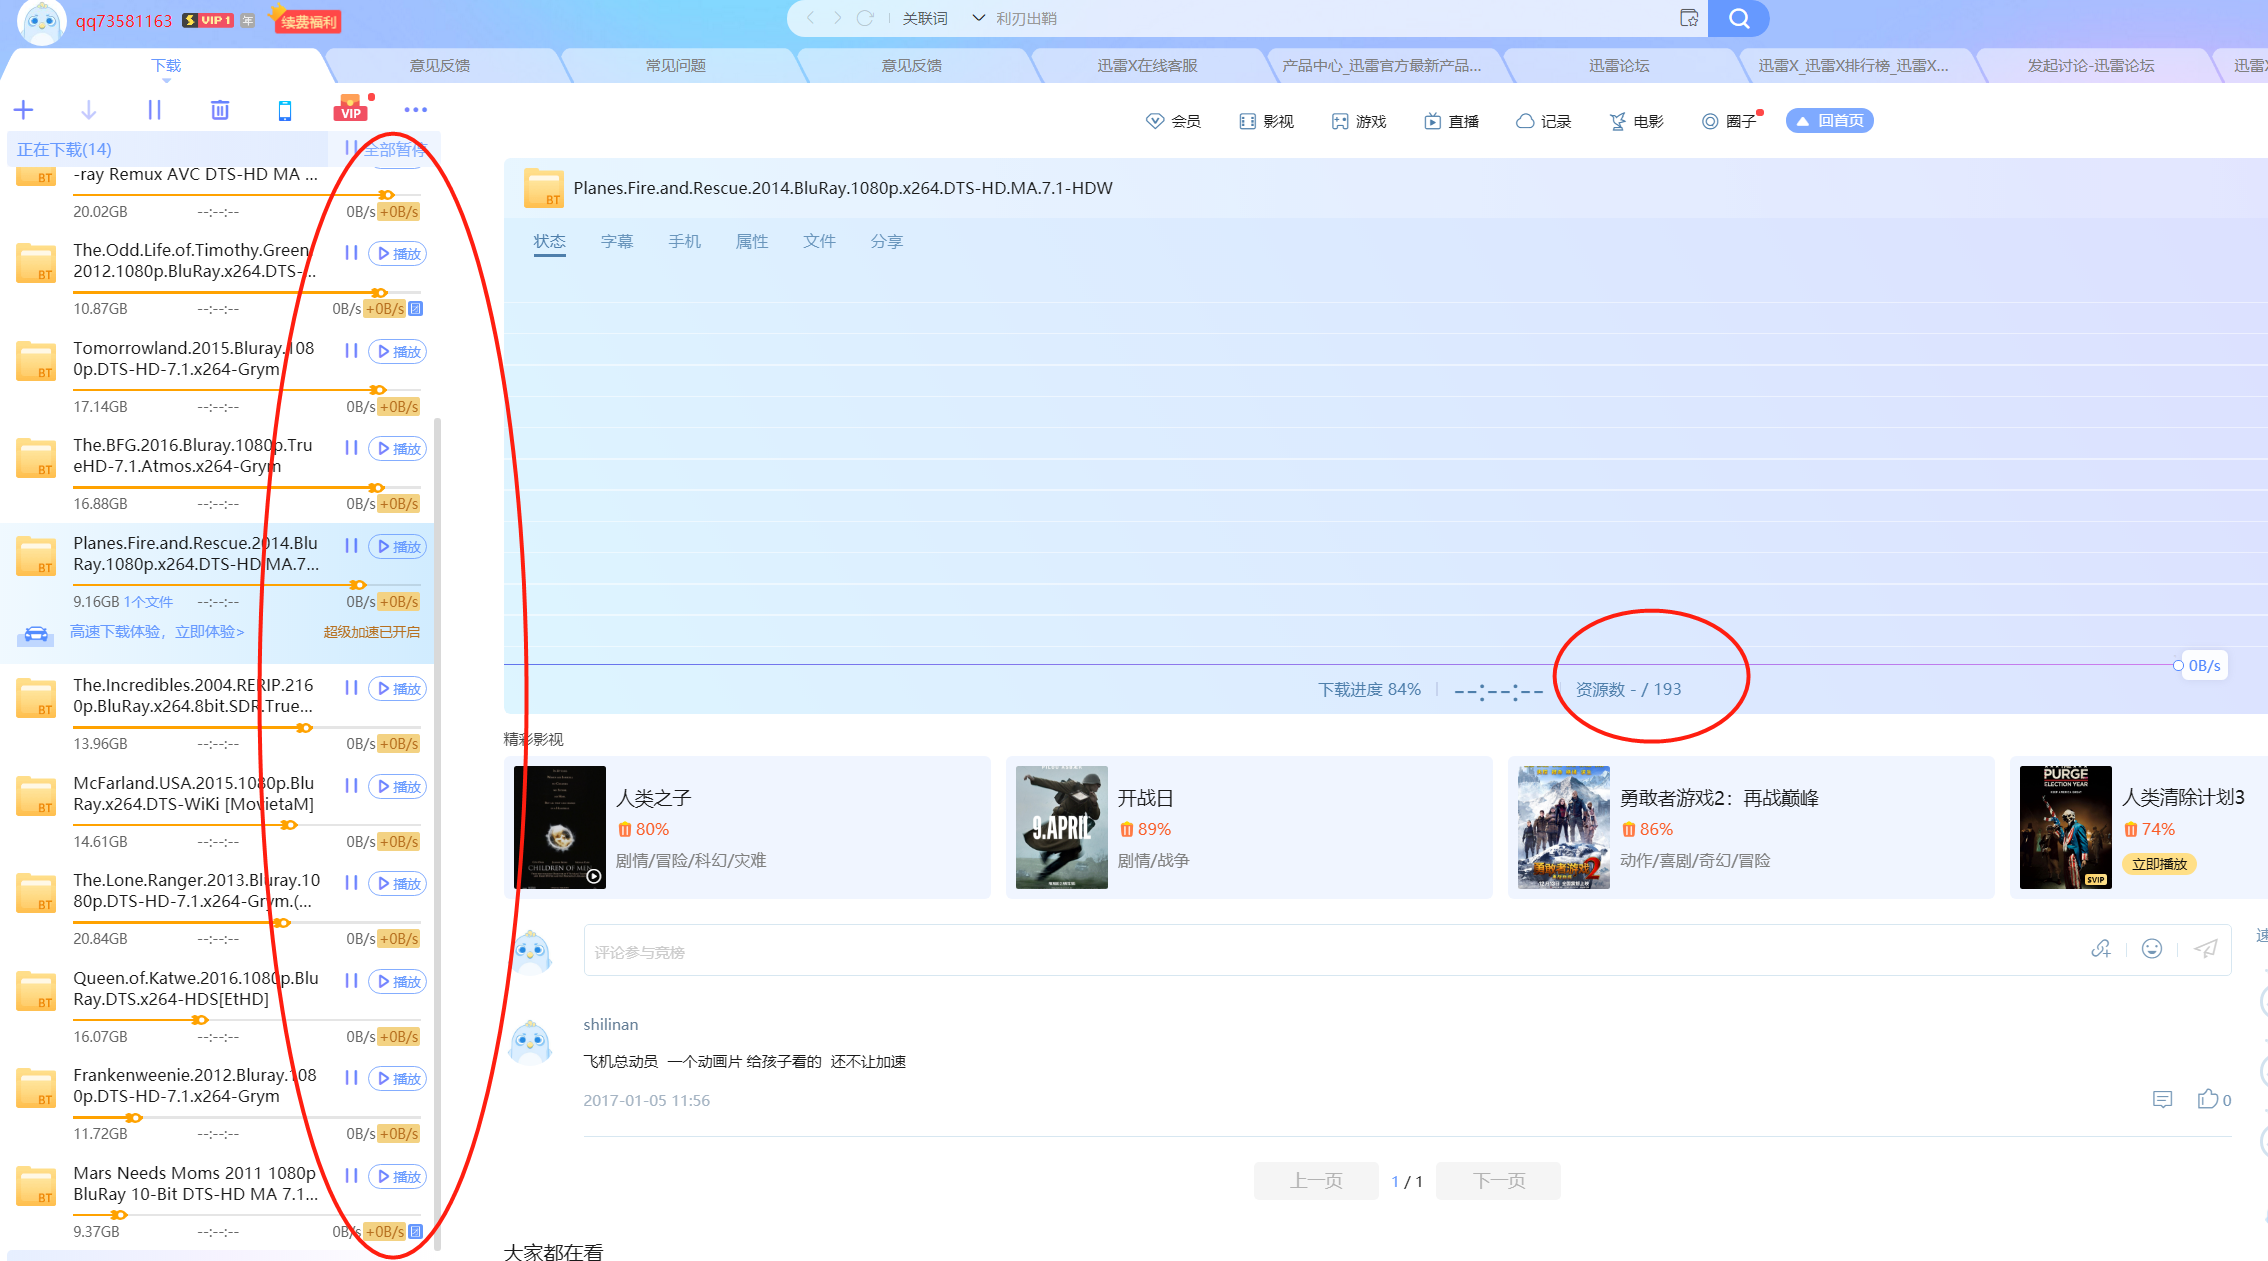The width and height of the screenshot is (2268, 1261).
Task: Switch to the 字幕 subtitles tab
Action: tap(617, 241)
